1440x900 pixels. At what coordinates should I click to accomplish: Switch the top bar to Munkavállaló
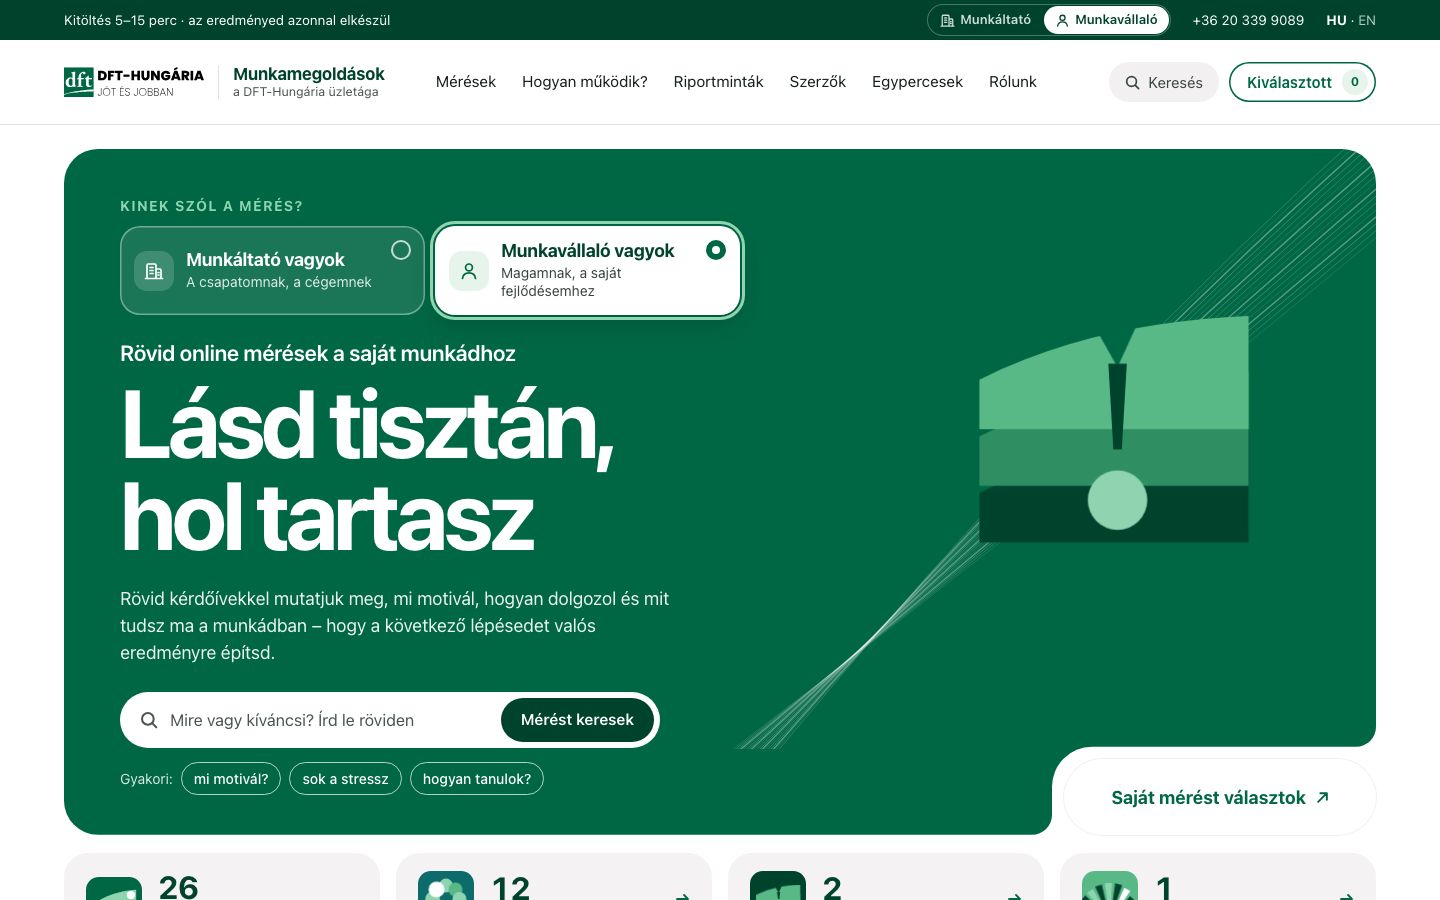coord(1106,20)
